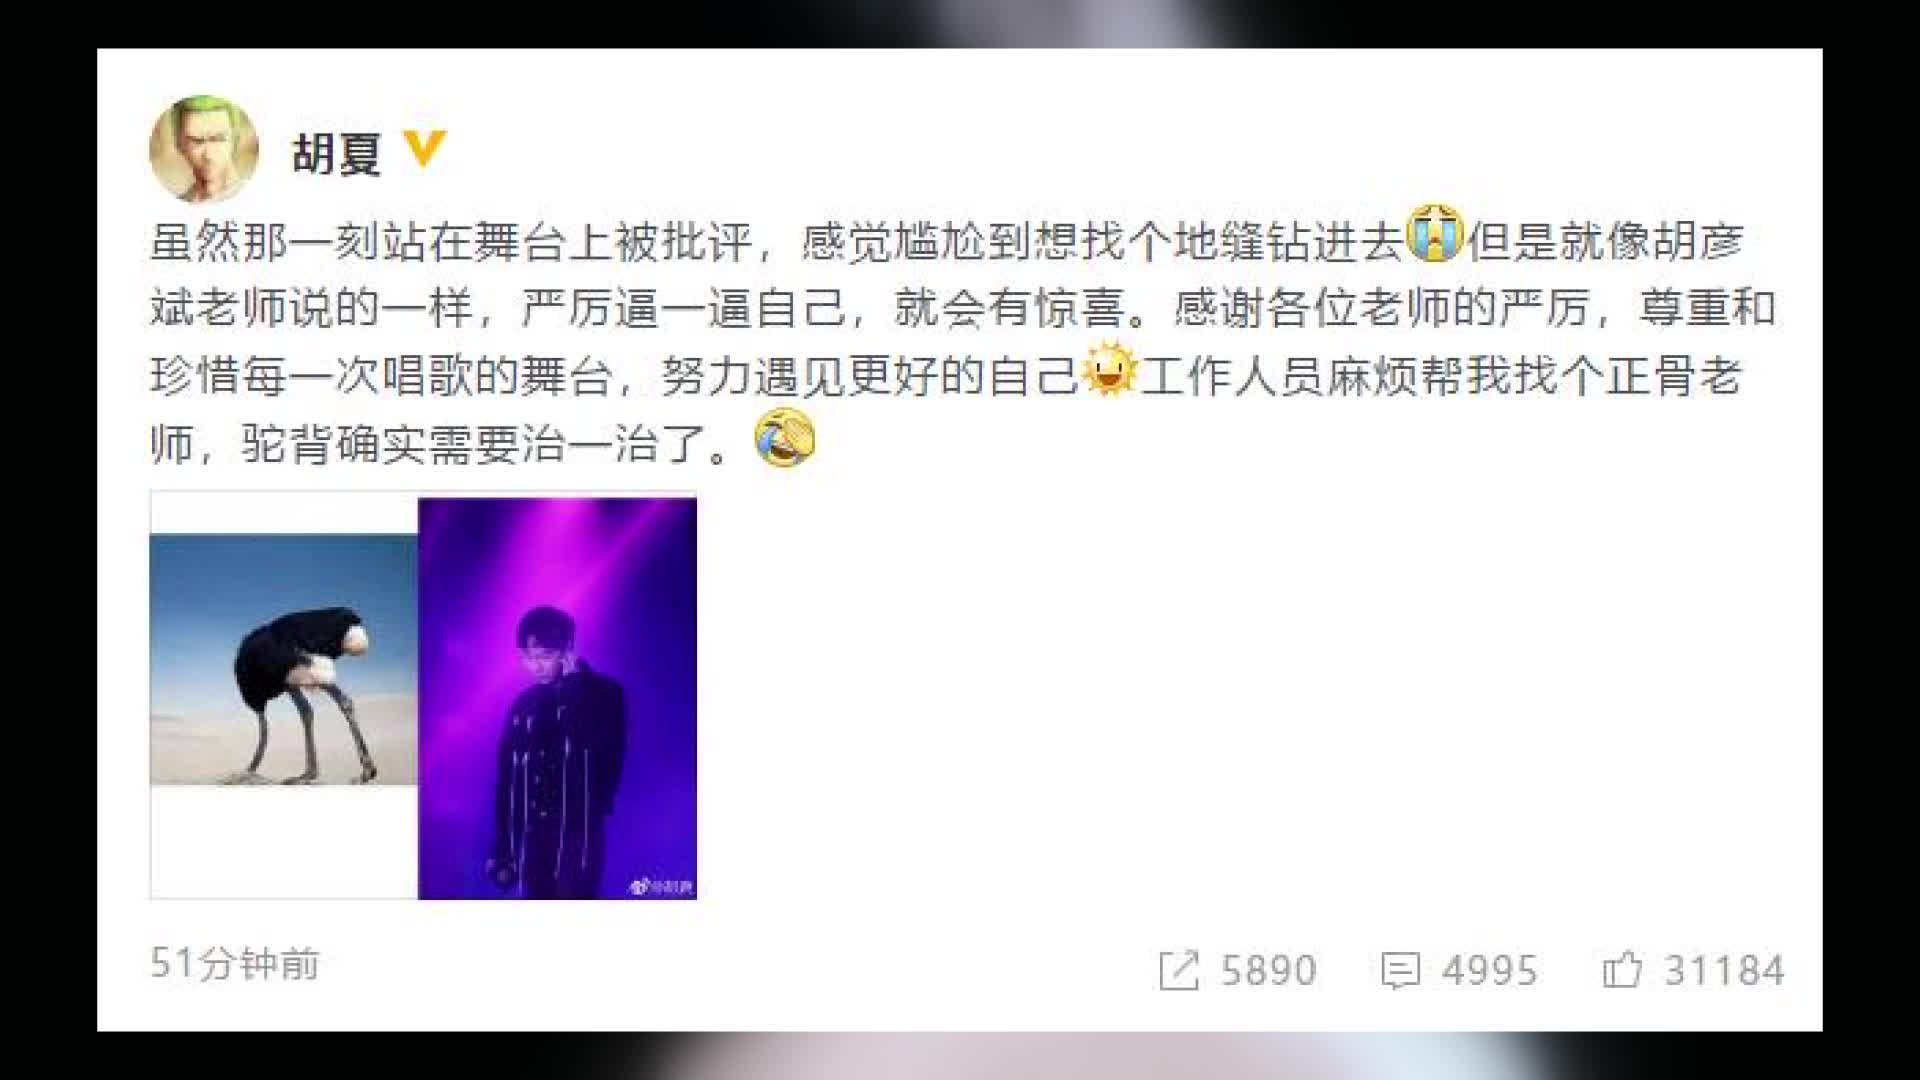Click the 51分钟前 timestamp
Screen dimensions: 1920x1080
tap(235, 964)
